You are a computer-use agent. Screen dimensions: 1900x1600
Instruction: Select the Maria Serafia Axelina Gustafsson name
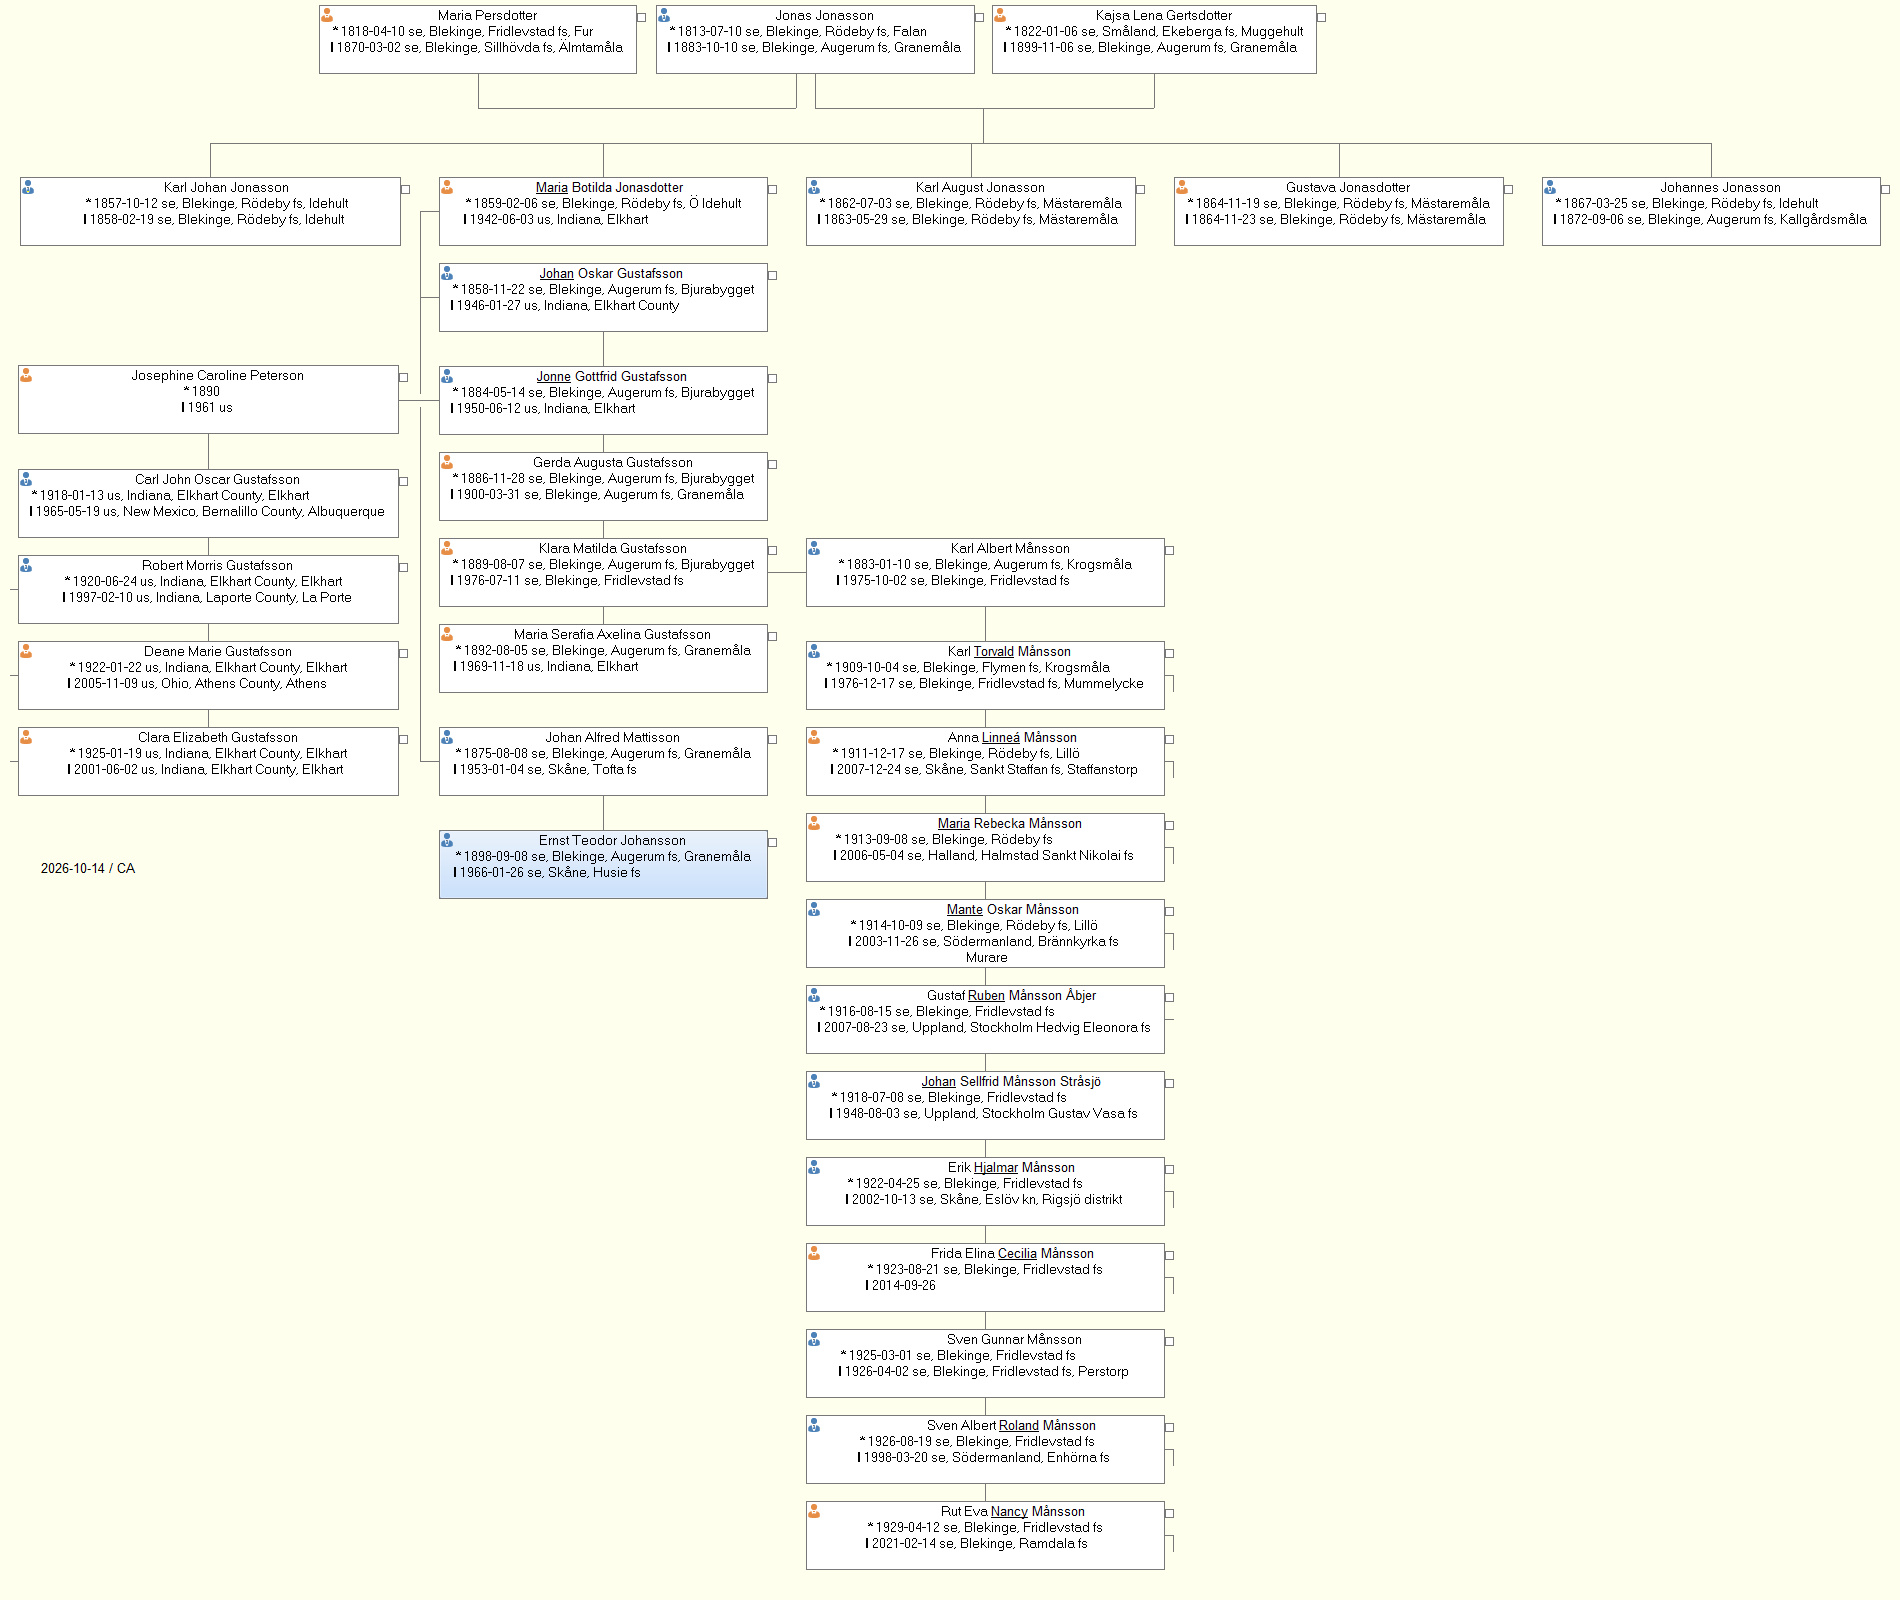coord(612,635)
